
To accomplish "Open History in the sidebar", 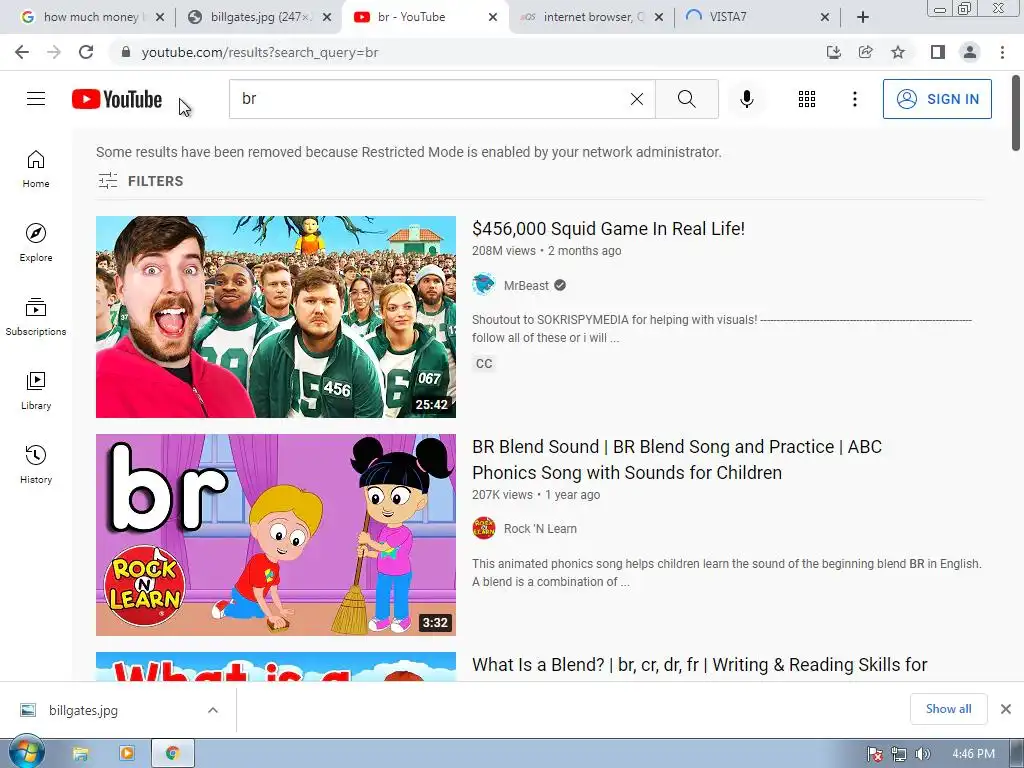I will pos(36,464).
